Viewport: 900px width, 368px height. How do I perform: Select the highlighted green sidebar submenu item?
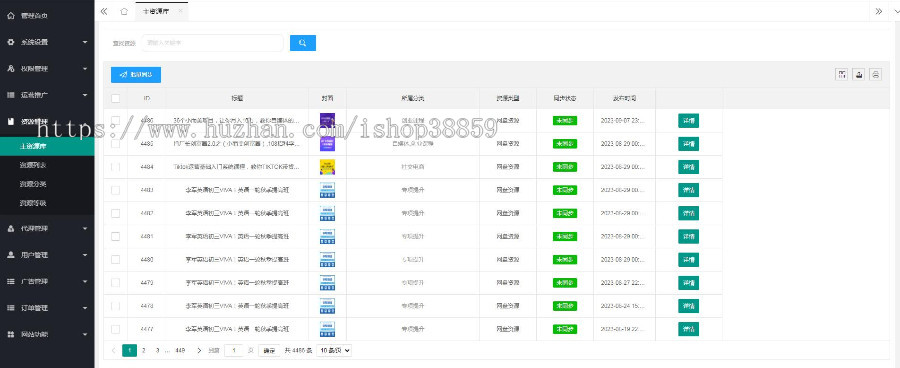(x=47, y=146)
